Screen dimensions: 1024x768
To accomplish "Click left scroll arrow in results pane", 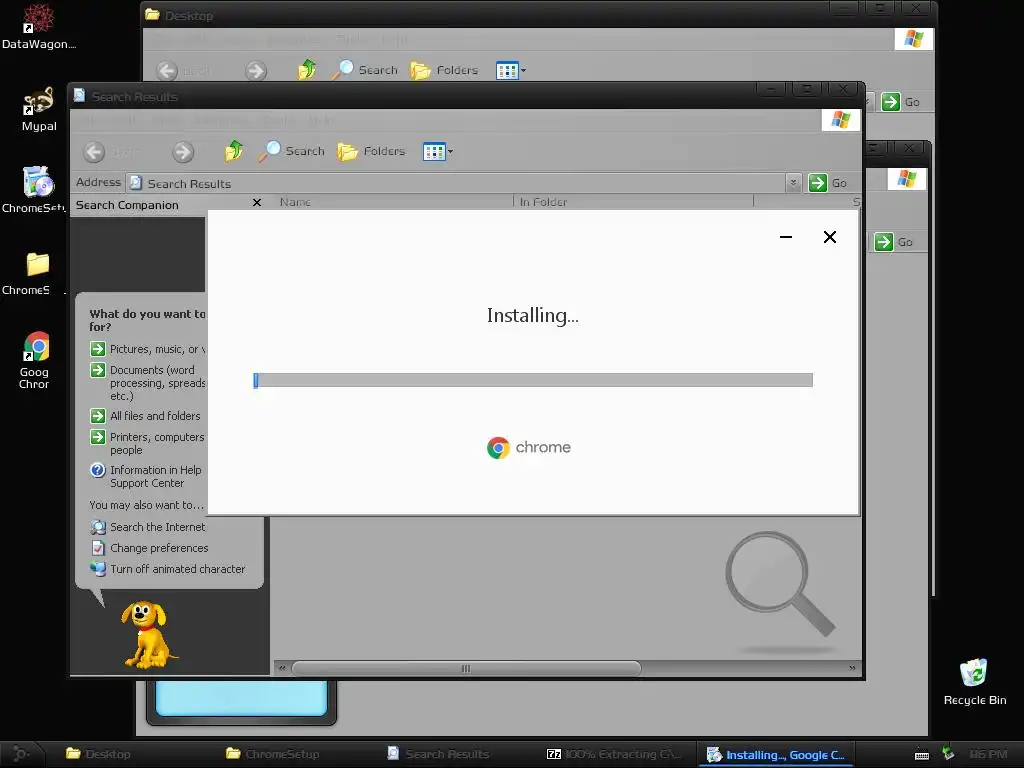I will point(282,668).
